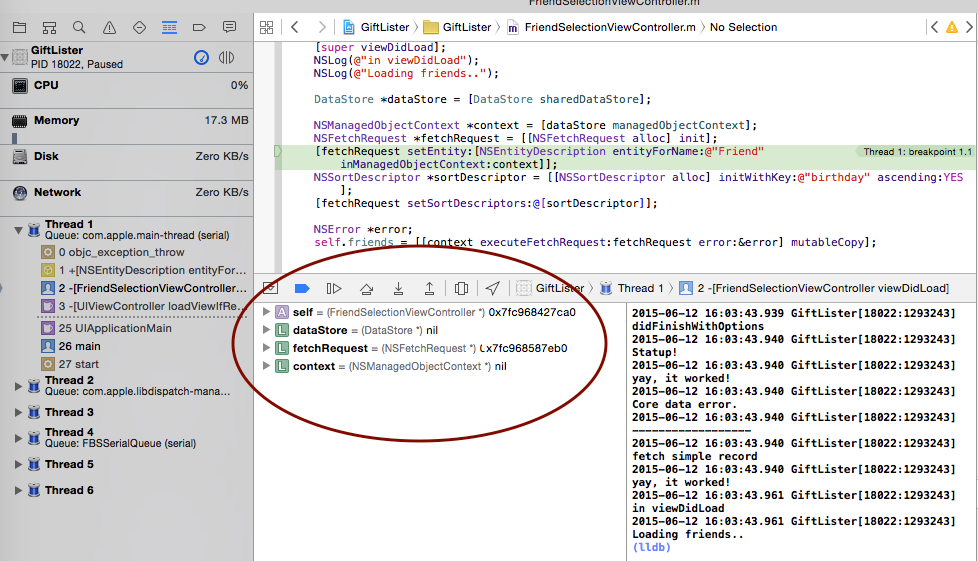Click GiftLister process in debug bar

pos(551,288)
